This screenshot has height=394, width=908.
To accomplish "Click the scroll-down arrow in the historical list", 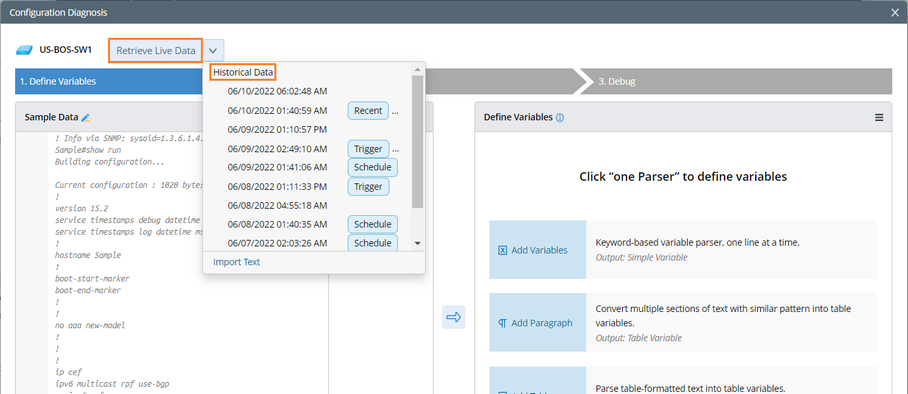I will point(418,243).
